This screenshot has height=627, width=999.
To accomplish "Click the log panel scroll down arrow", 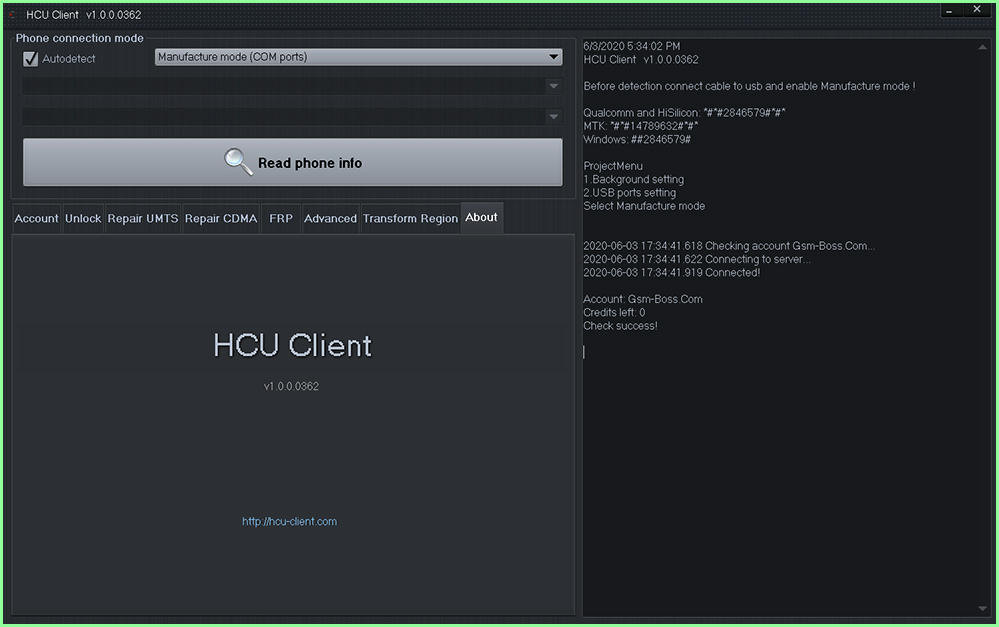I will pyautogui.click(x=982, y=609).
